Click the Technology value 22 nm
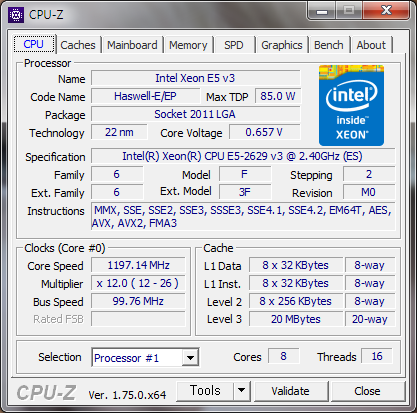Screen dimensions: 417x413 119,132
